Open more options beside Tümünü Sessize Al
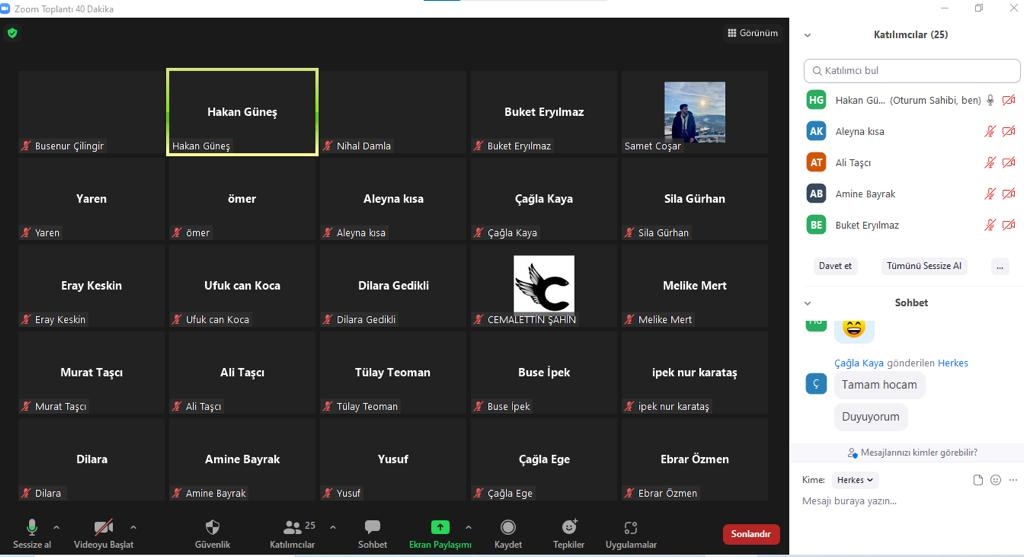The image size is (1024, 557). tap(999, 266)
